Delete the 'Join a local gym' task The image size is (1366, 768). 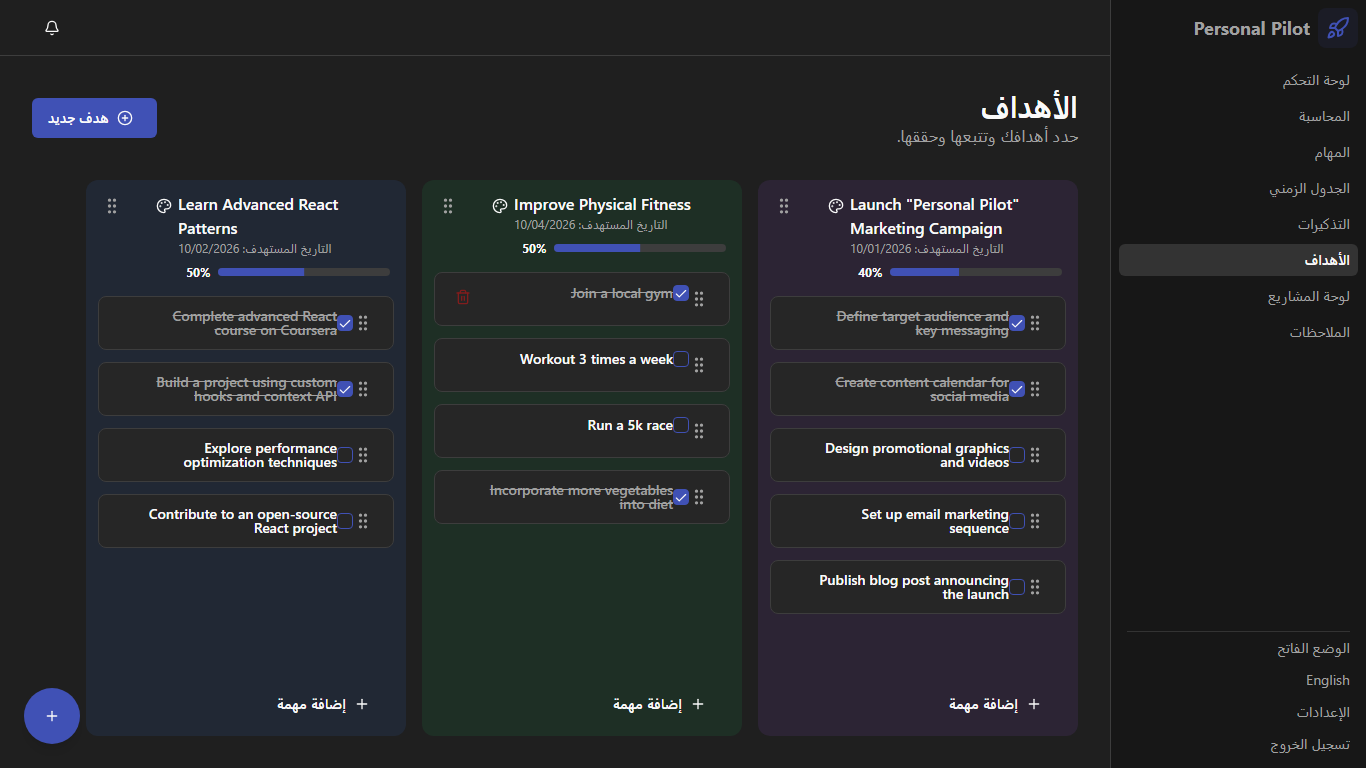point(463,297)
